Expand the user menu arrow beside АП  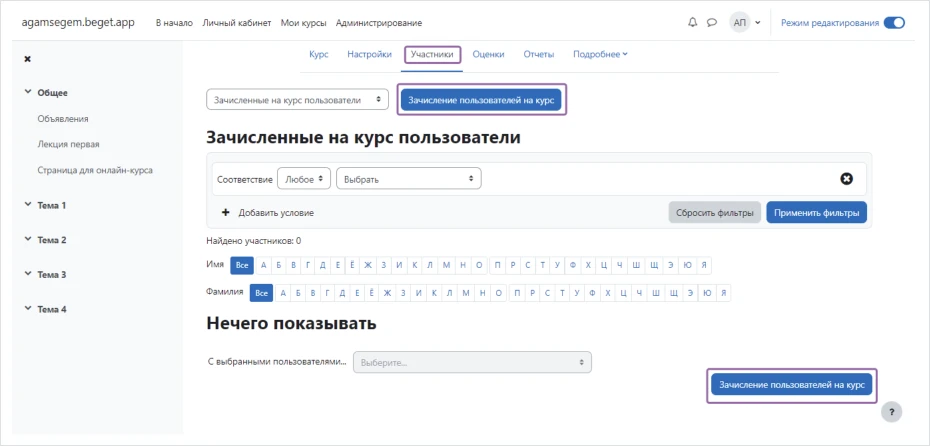point(757,23)
